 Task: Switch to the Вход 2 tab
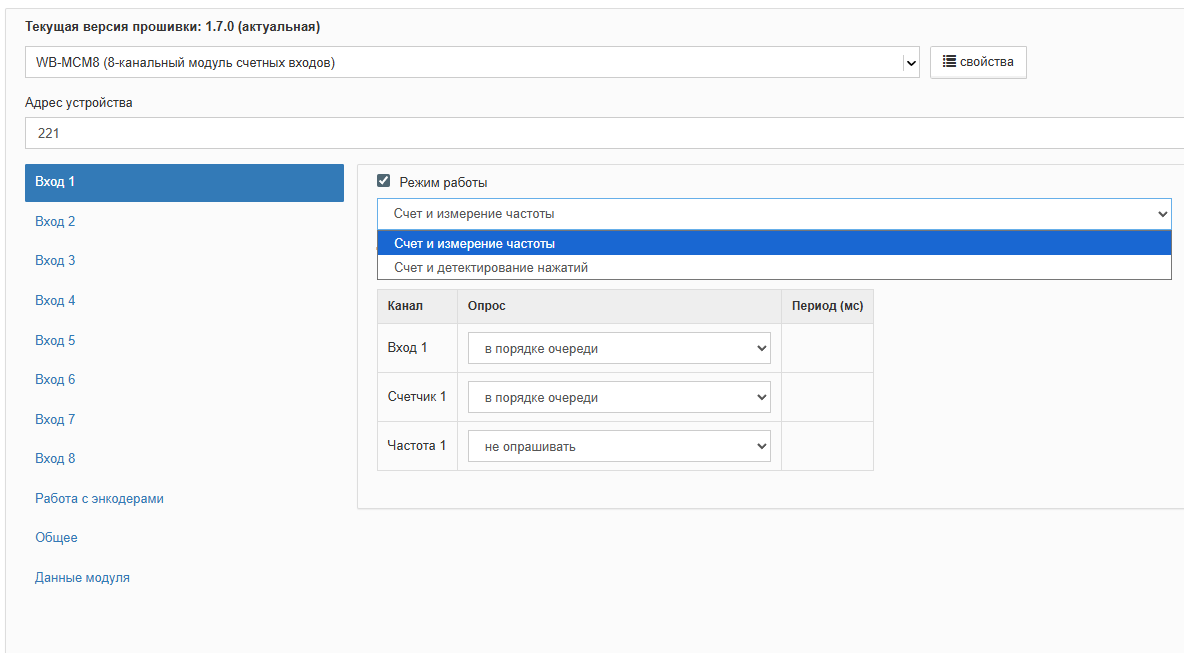pyautogui.click(x=55, y=222)
